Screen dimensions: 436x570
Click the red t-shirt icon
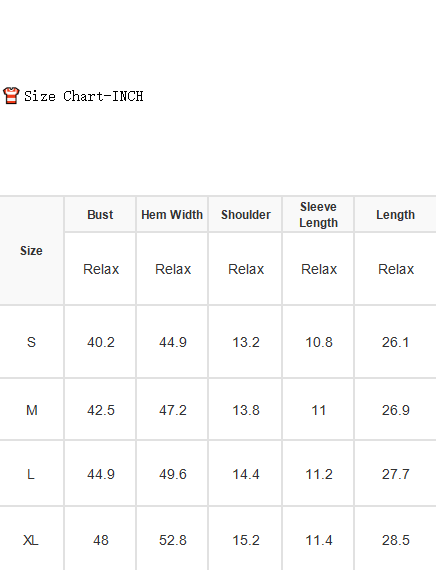(x=11, y=96)
